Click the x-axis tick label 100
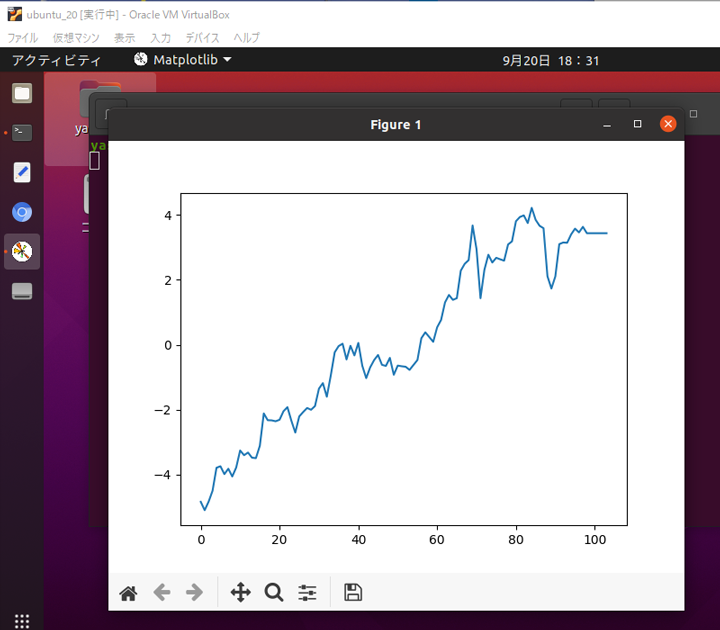 click(x=595, y=540)
